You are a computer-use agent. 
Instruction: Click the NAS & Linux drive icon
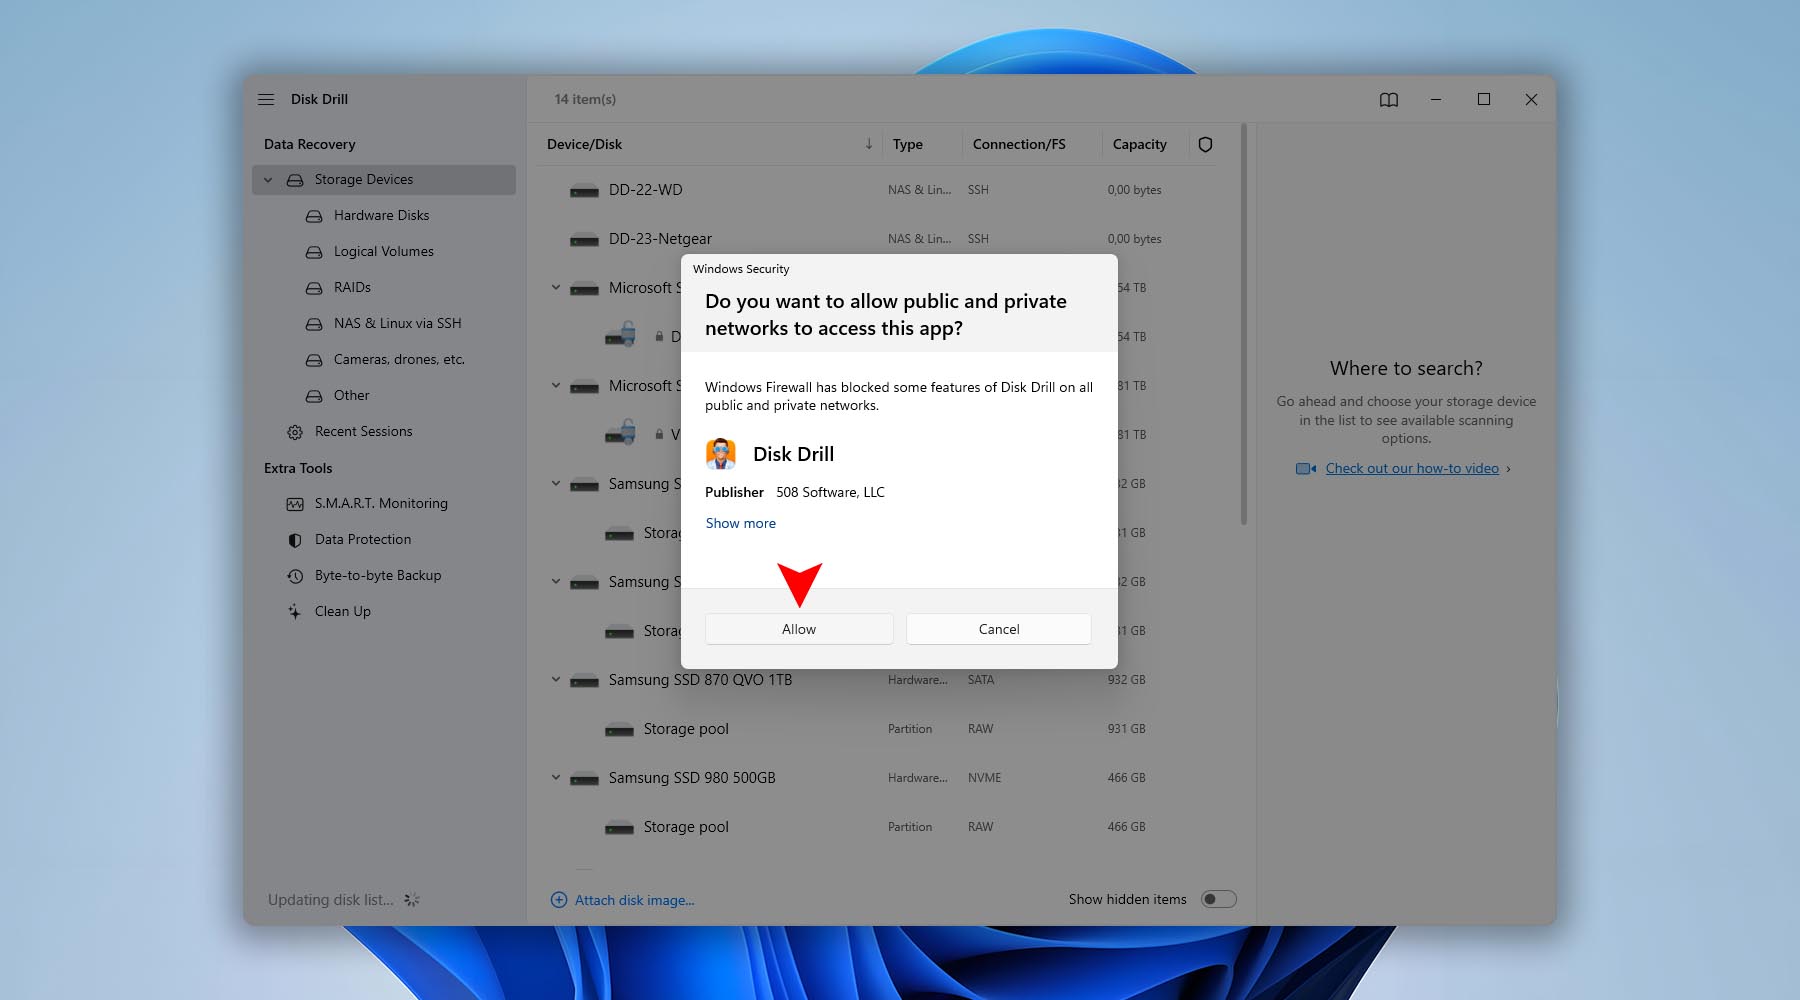tap(314, 324)
